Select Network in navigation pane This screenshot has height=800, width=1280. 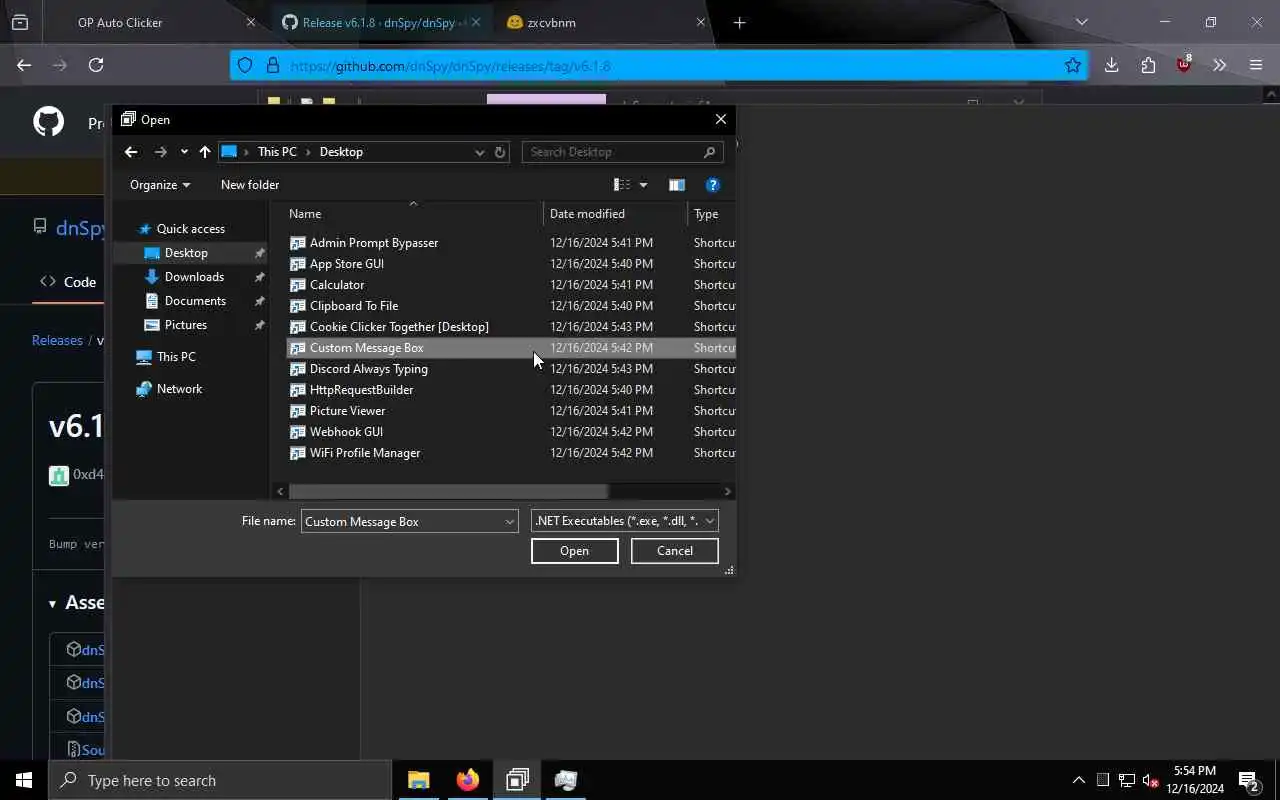[x=179, y=389]
